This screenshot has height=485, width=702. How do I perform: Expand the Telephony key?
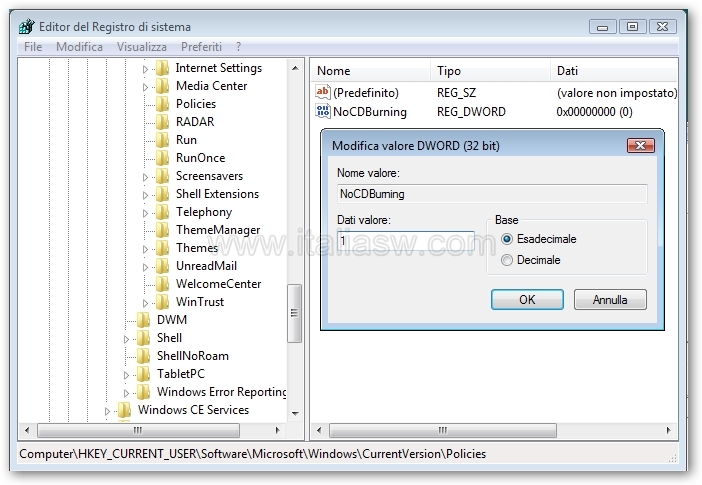[145, 213]
